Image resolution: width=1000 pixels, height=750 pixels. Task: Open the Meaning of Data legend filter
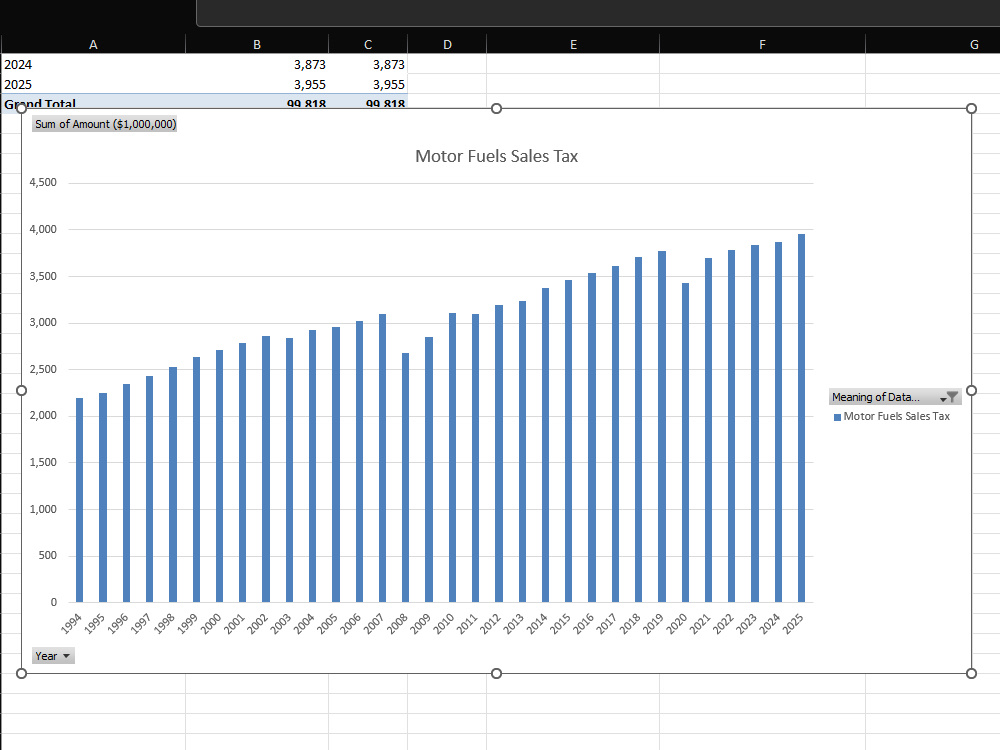(895, 397)
